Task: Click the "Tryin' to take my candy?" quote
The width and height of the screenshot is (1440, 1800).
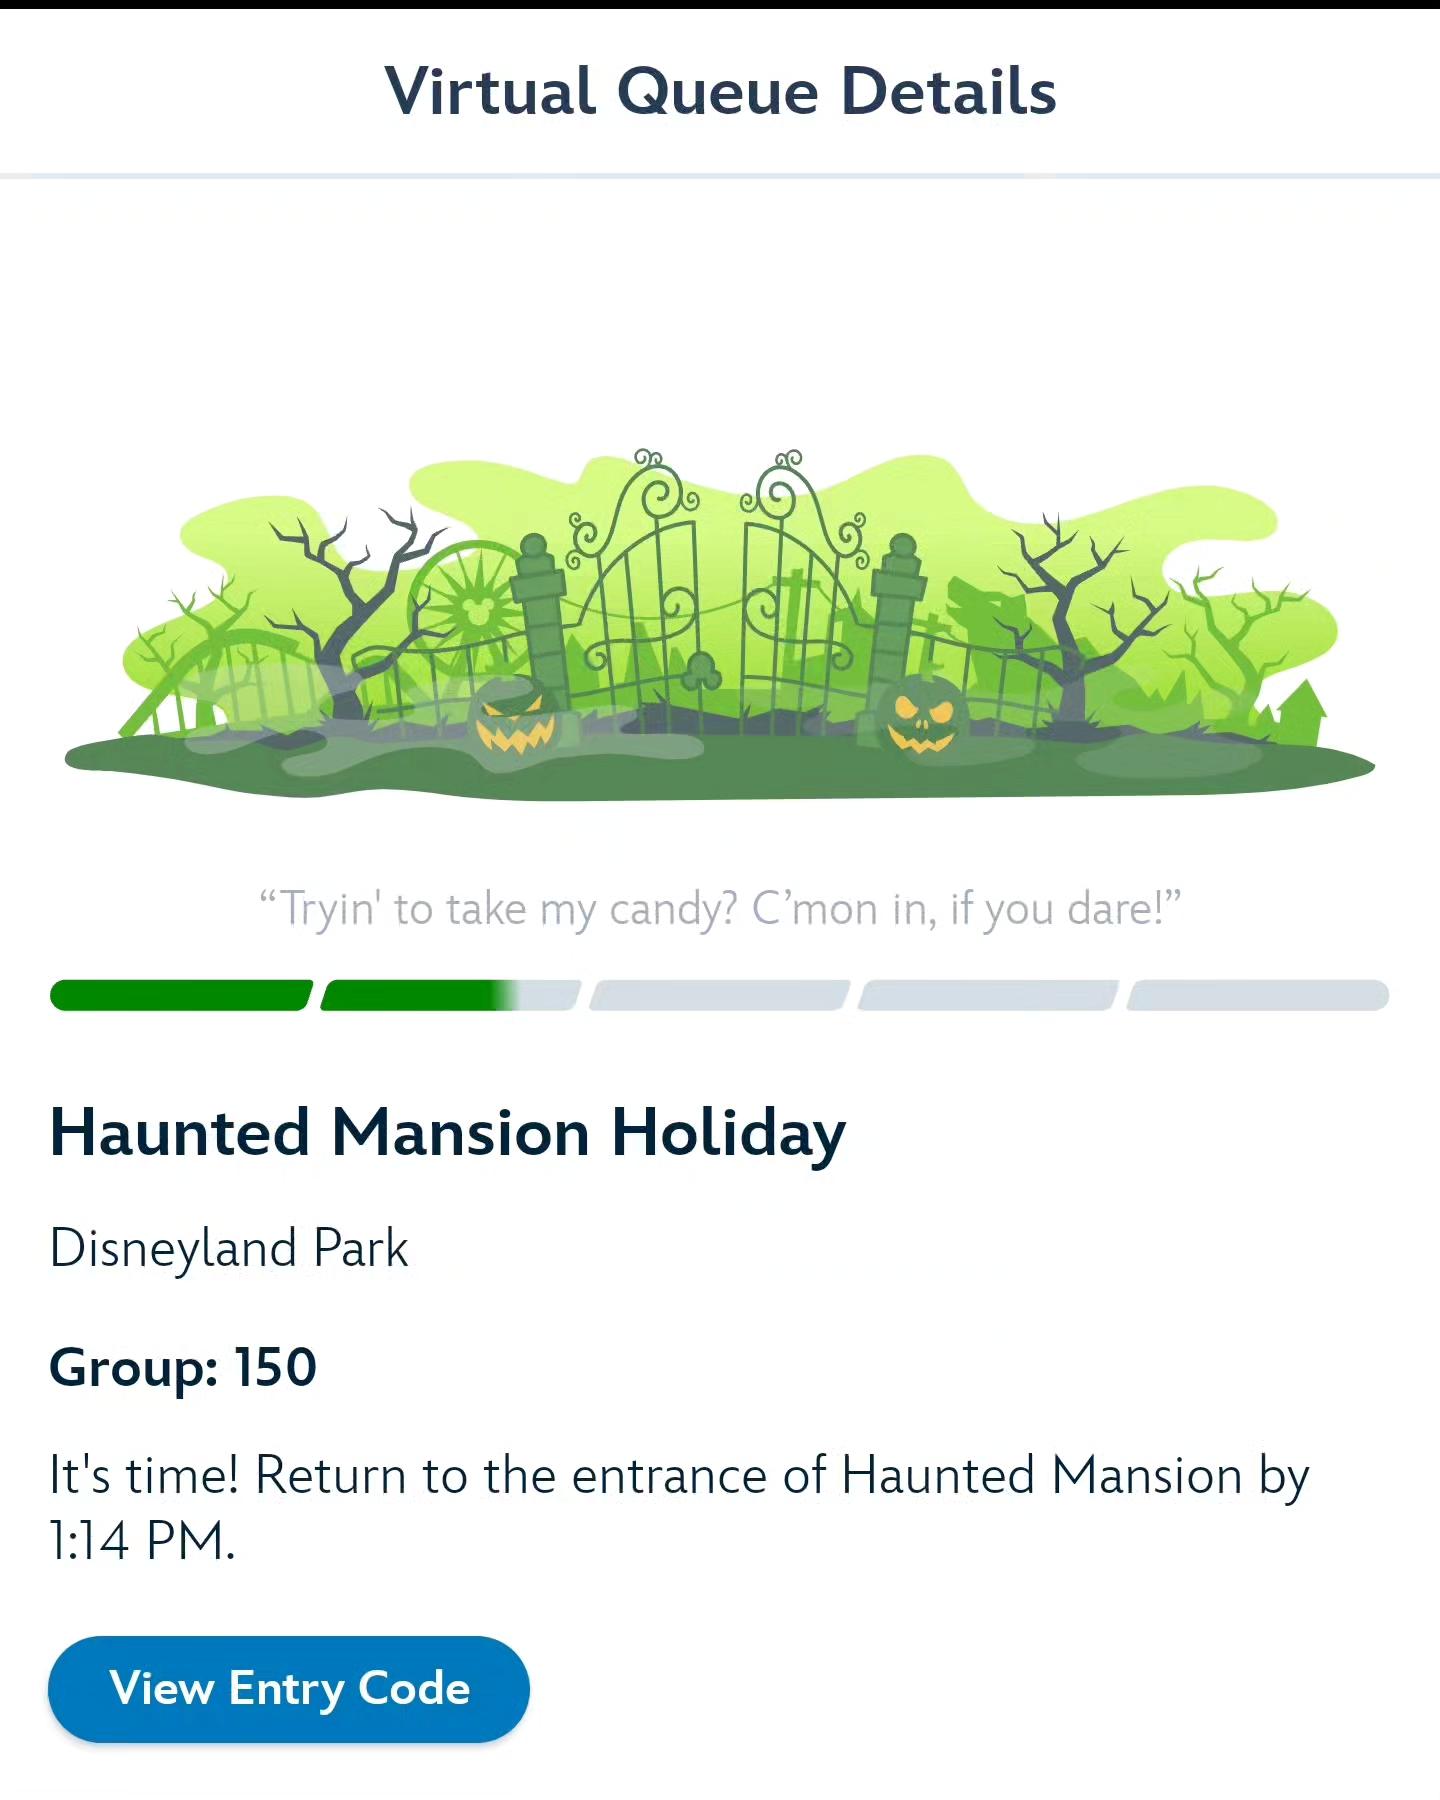Action: pyautogui.click(x=720, y=909)
